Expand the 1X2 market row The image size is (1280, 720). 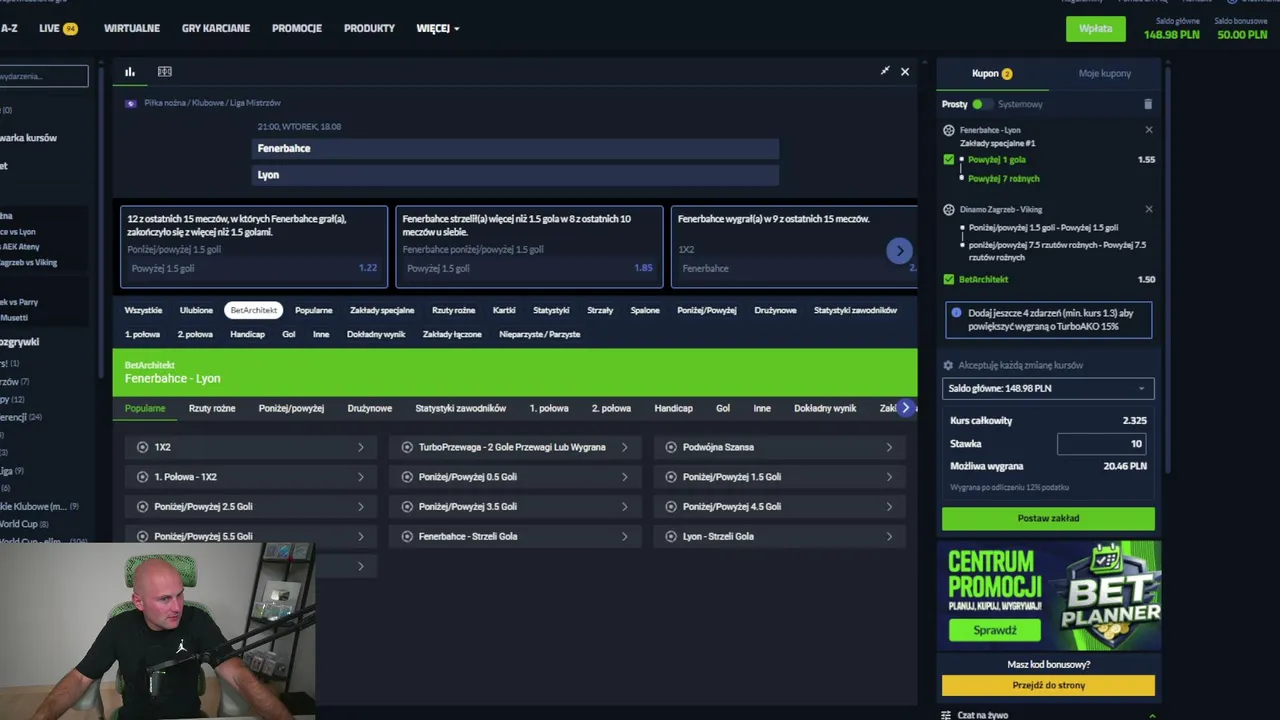[250, 448]
